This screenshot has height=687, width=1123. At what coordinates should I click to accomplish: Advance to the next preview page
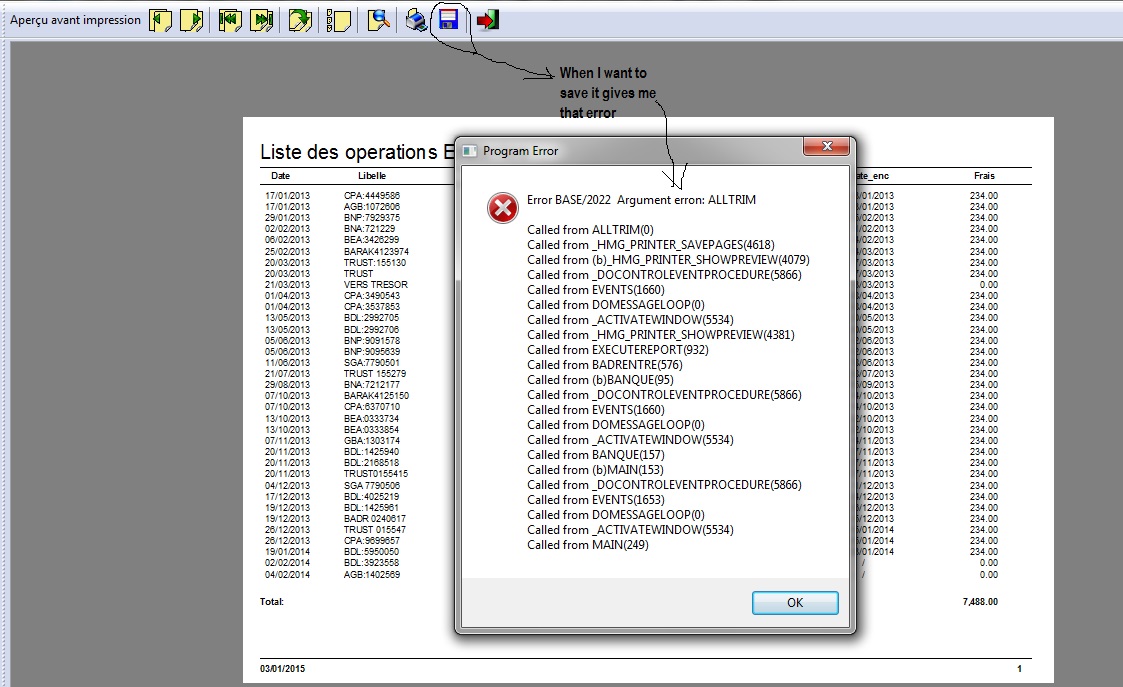tap(191, 20)
